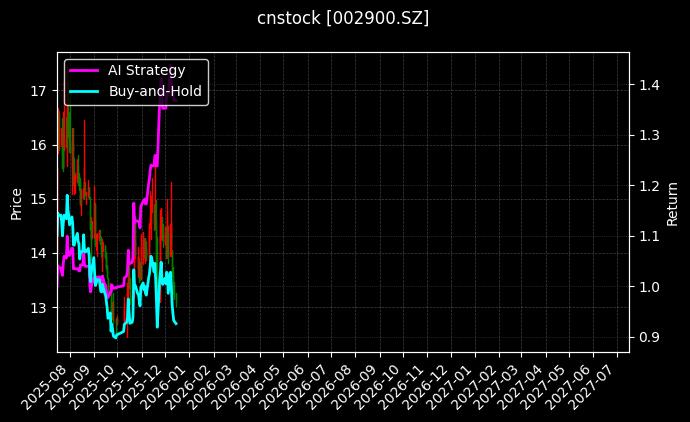Click the price tick value 15

click(38, 199)
